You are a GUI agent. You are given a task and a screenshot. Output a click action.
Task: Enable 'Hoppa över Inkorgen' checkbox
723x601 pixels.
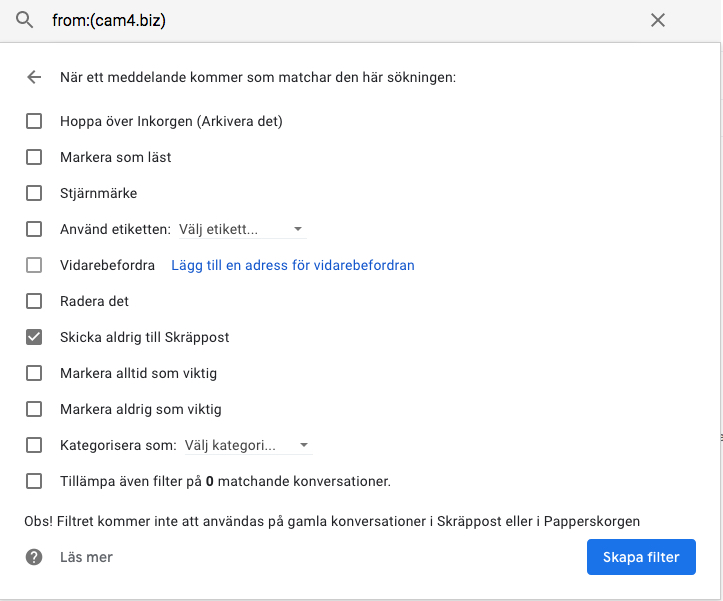tap(34, 121)
